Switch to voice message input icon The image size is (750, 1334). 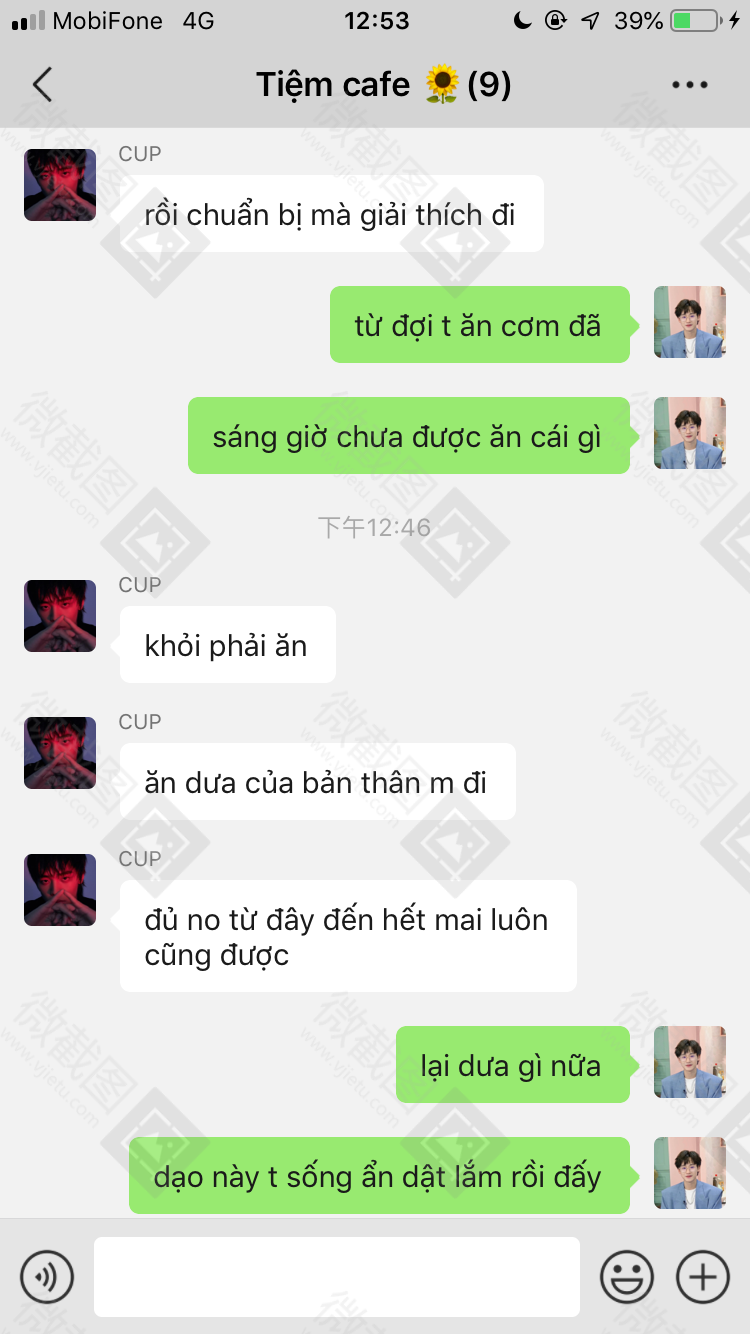[47, 1277]
